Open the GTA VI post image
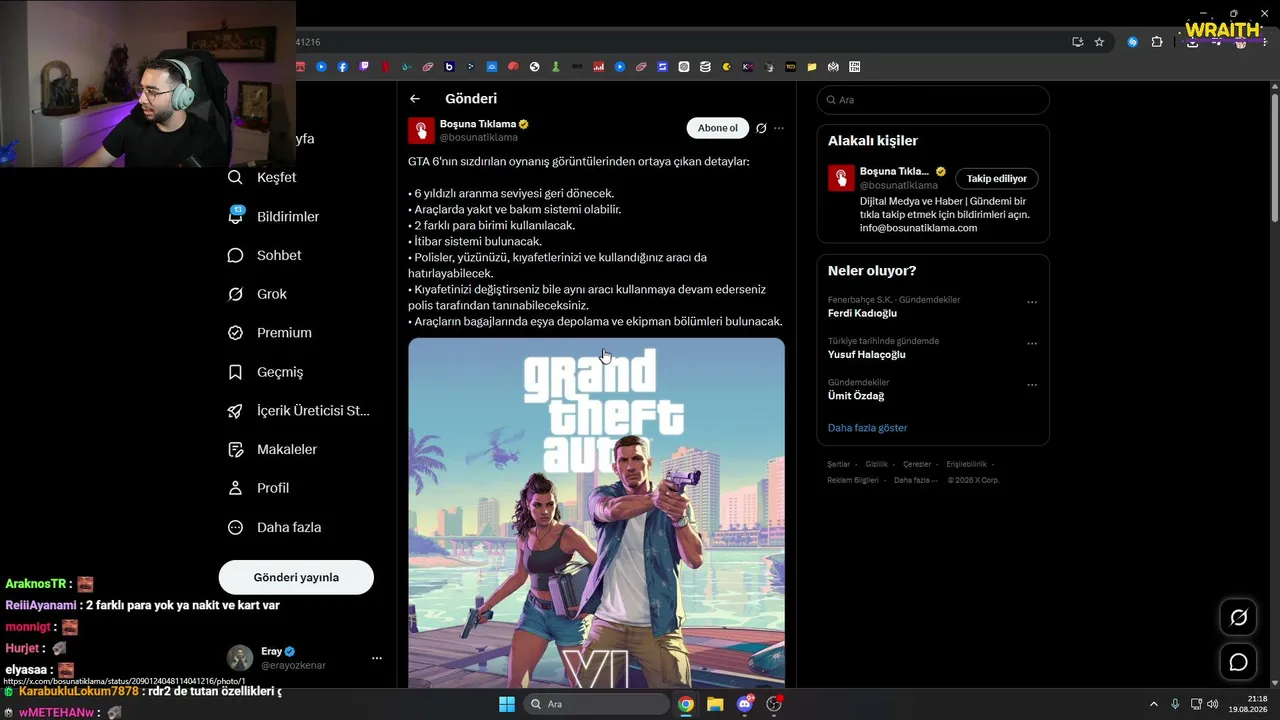1280x720 pixels. [x=596, y=513]
